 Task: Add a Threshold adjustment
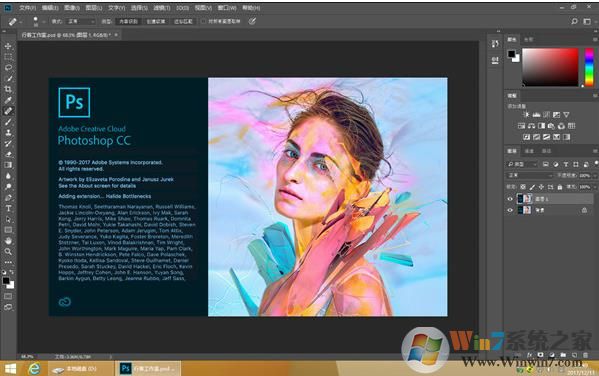(x=546, y=137)
